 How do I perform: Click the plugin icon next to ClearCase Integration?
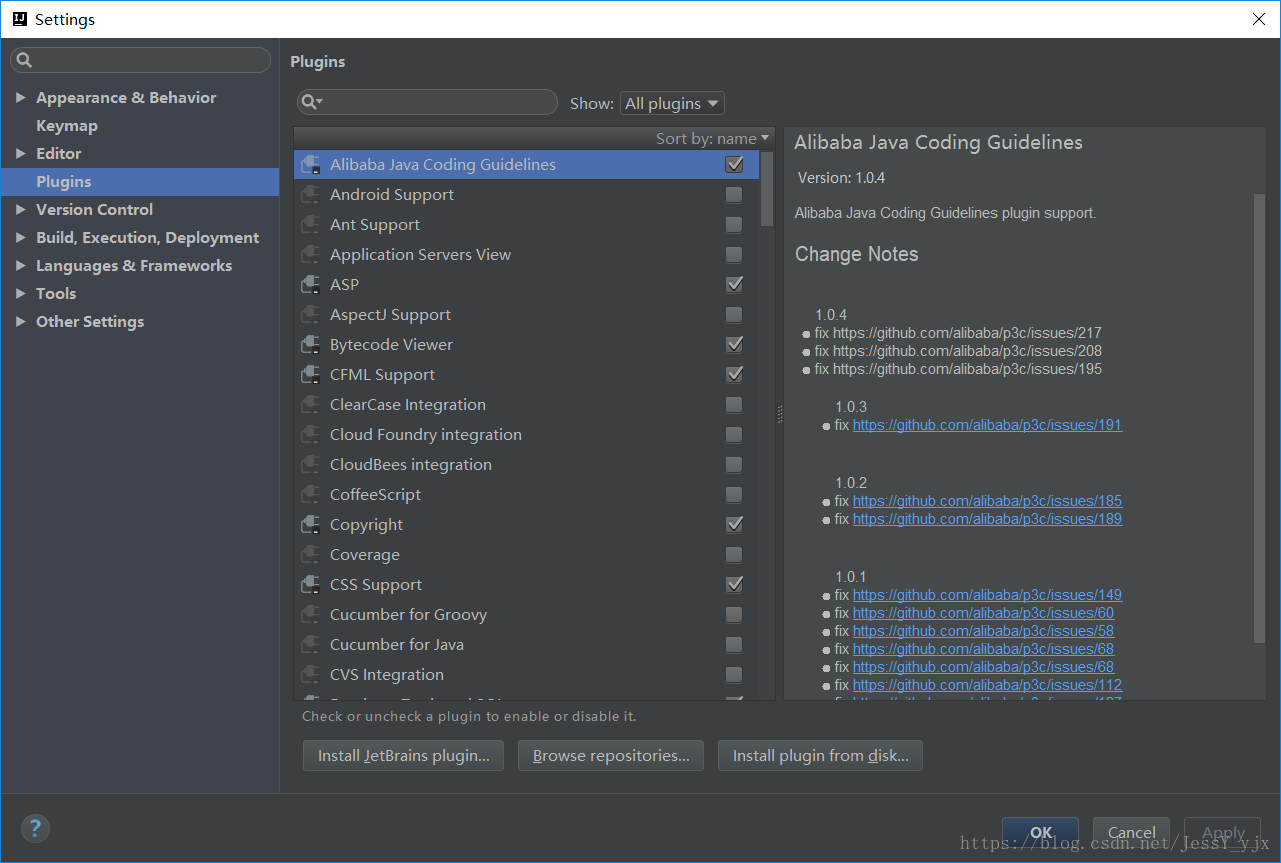tap(311, 405)
